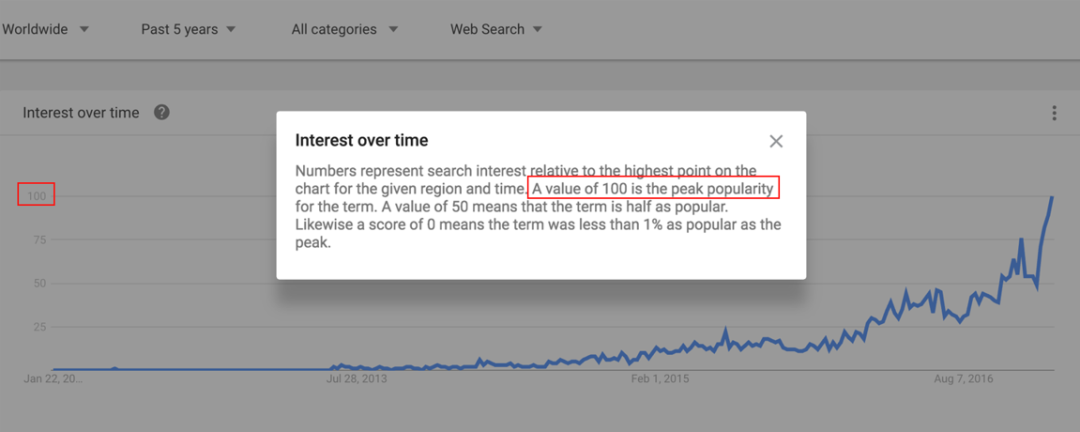Click the 75 y-axis label
The width and height of the screenshot is (1080, 432).
click(x=39, y=240)
